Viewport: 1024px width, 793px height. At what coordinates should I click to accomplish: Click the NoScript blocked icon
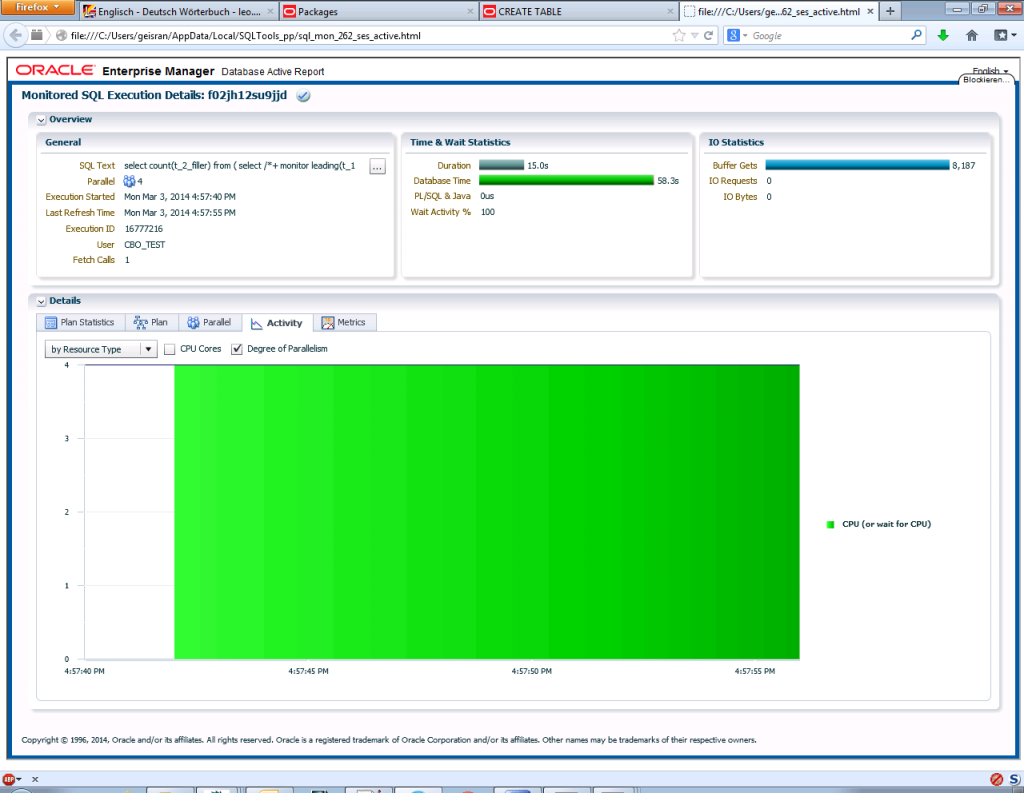[x=996, y=779]
